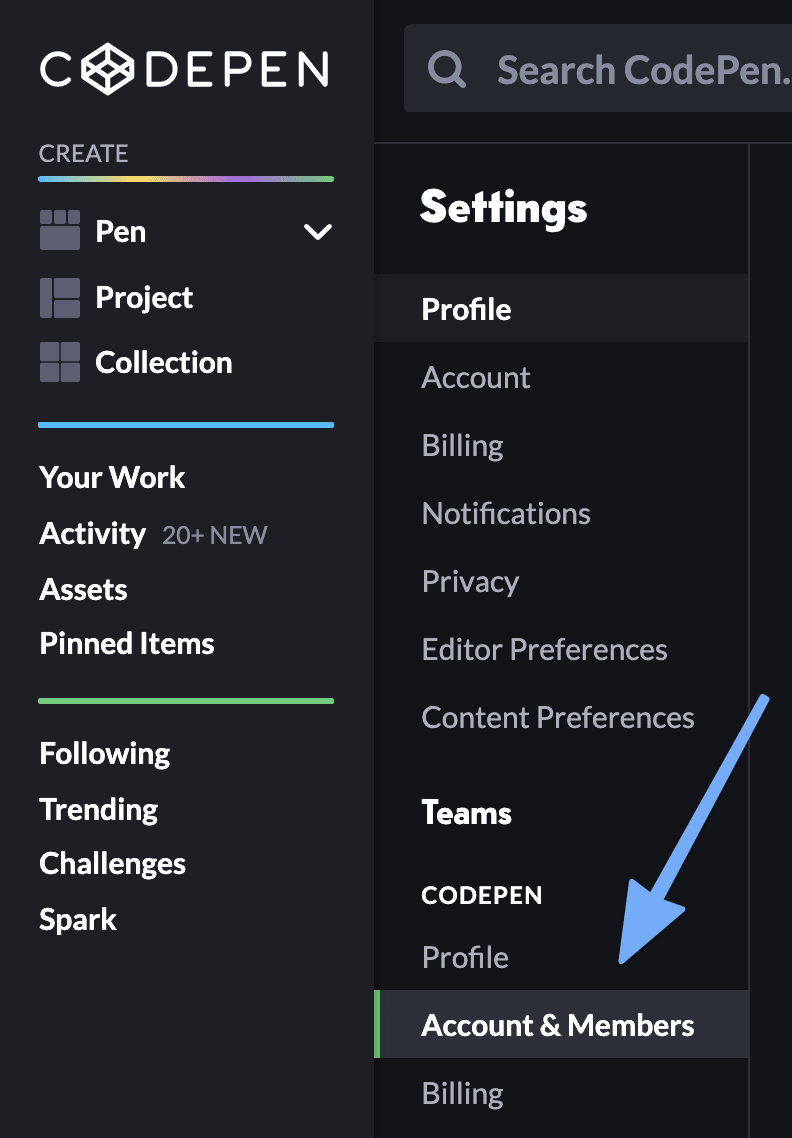
Task: Click the search magnifying glass icon
Action: point(446,68)
